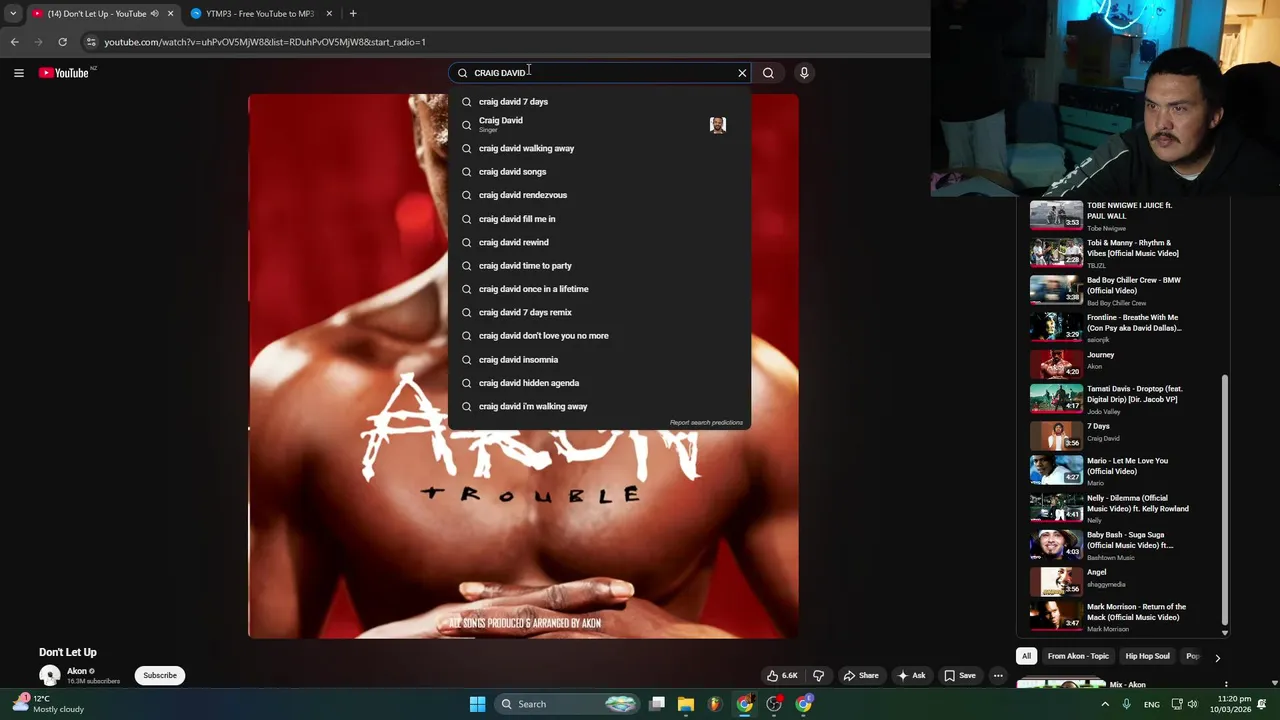The height and width of the screenshot is (720, 1280).
Task: Switch to 'YTMP3 - Free YouTube to MP3' tab
Action: [x=260, y=14]
